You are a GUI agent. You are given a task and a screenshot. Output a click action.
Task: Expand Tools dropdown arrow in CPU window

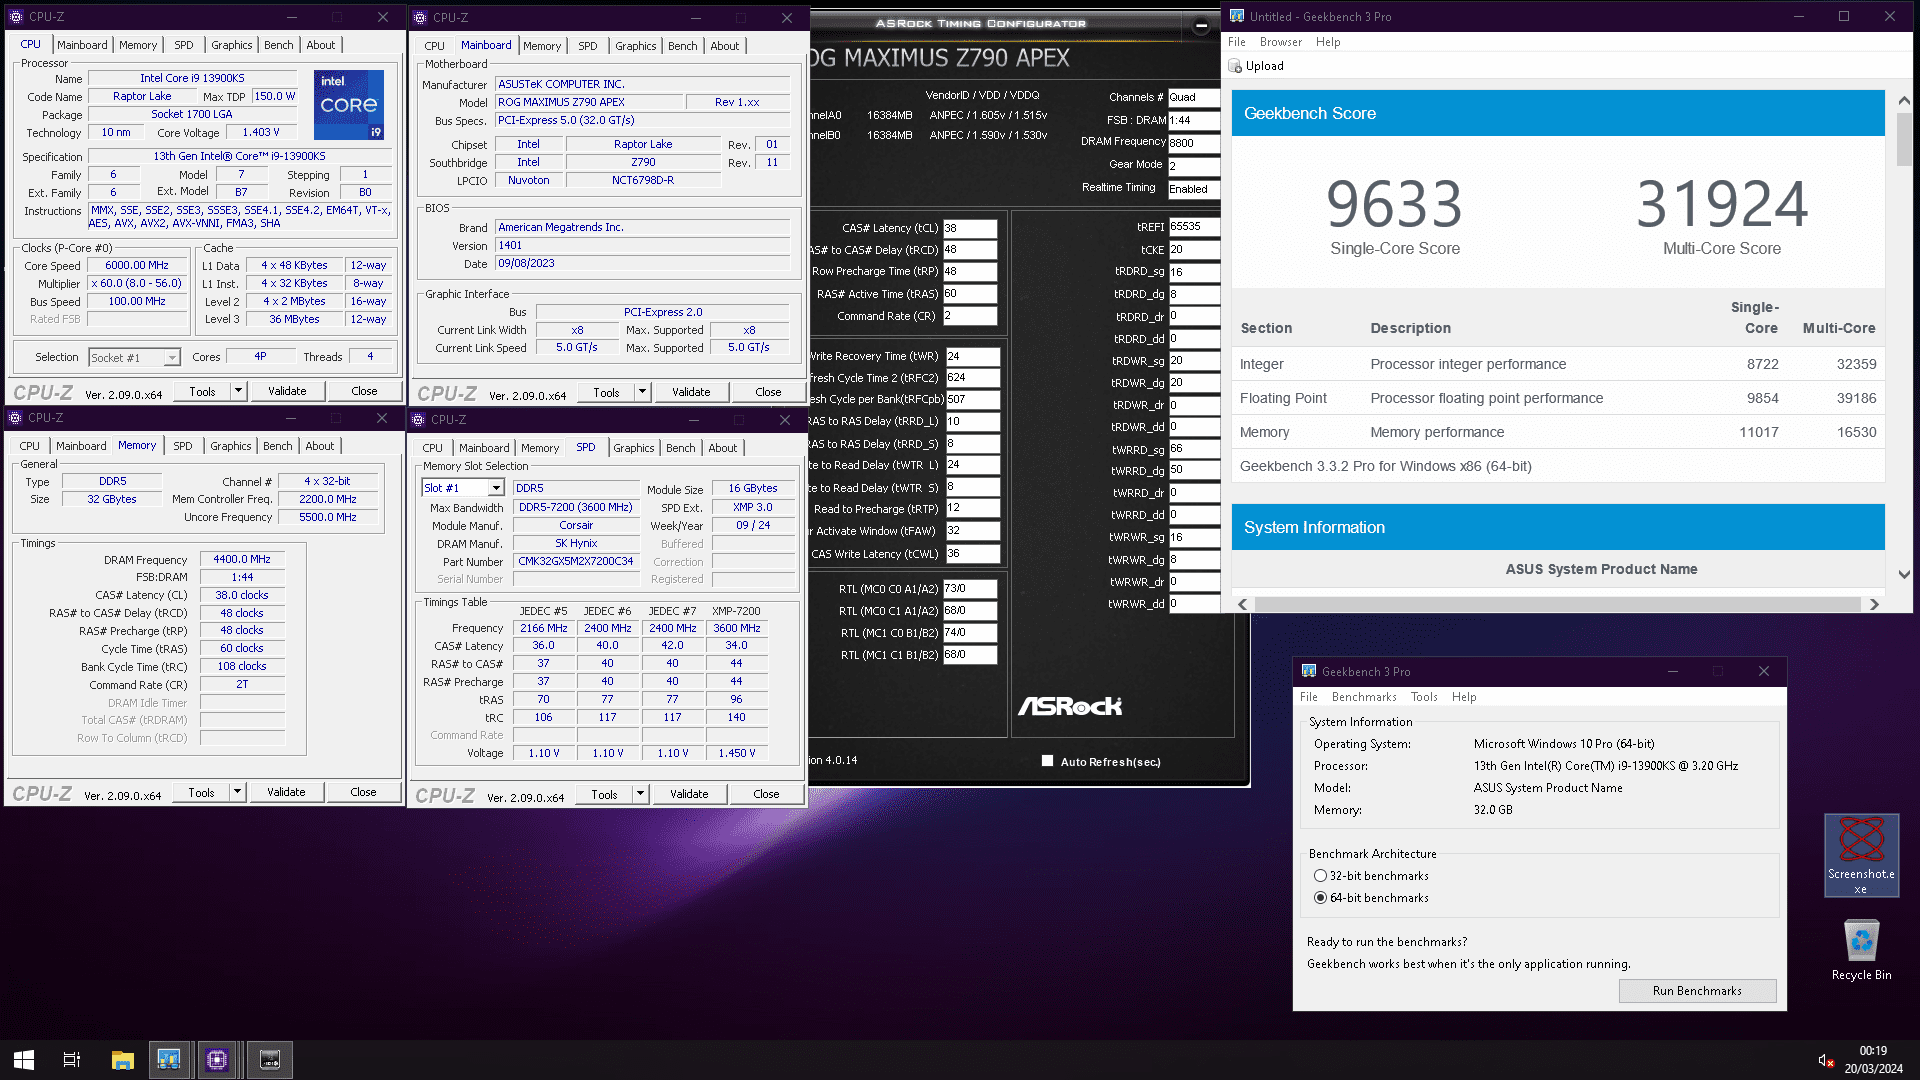point(238,391)
